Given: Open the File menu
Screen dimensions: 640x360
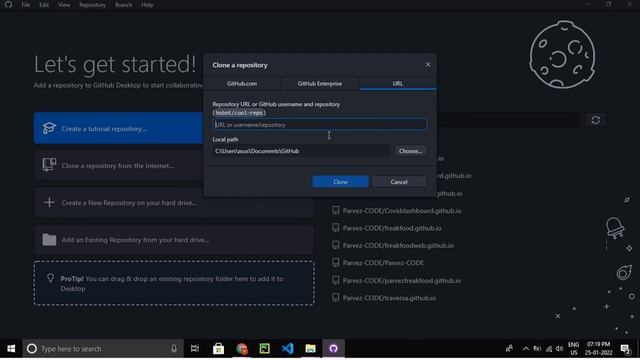Looking at the screenshot, I should [26, 5].
